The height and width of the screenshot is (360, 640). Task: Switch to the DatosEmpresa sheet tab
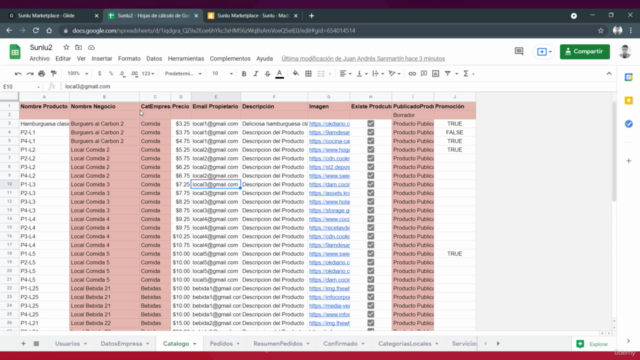click(121, 344)
